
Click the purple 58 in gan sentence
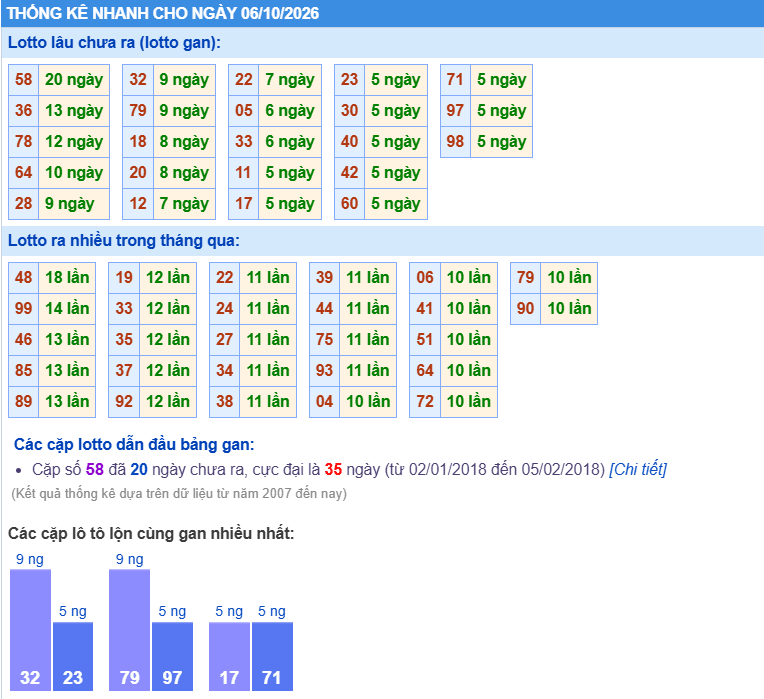pyautogui.click(x=95, y=469)
